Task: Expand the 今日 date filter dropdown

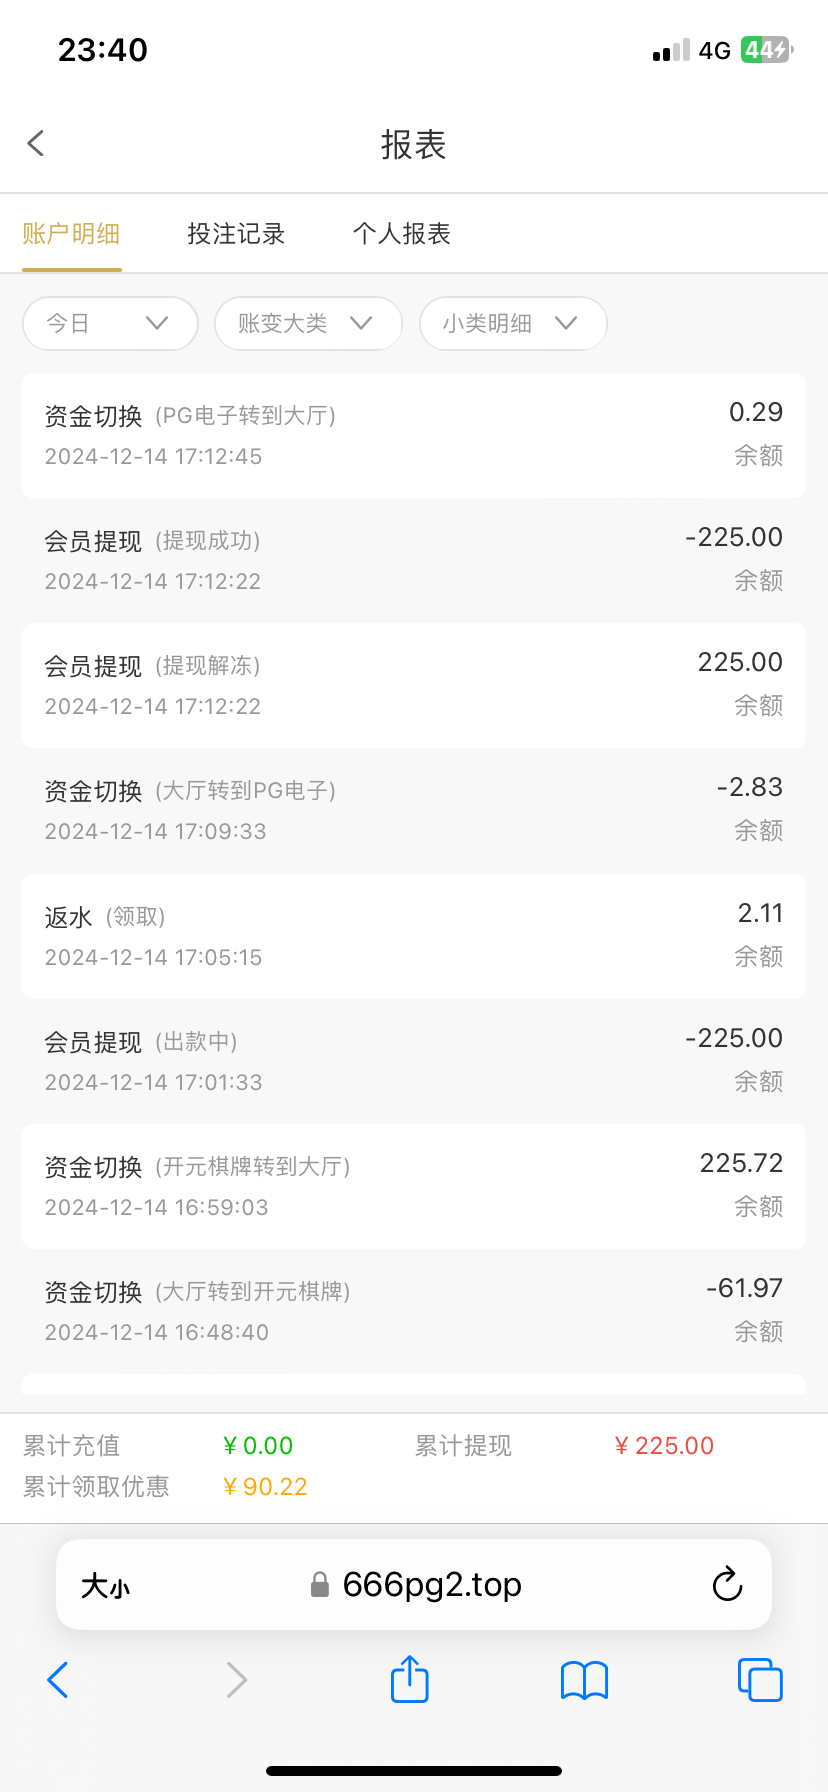Action: click(110, 323)
